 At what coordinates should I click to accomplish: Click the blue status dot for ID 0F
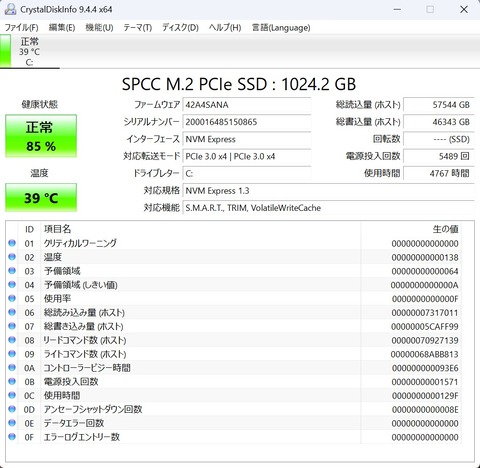12,437
